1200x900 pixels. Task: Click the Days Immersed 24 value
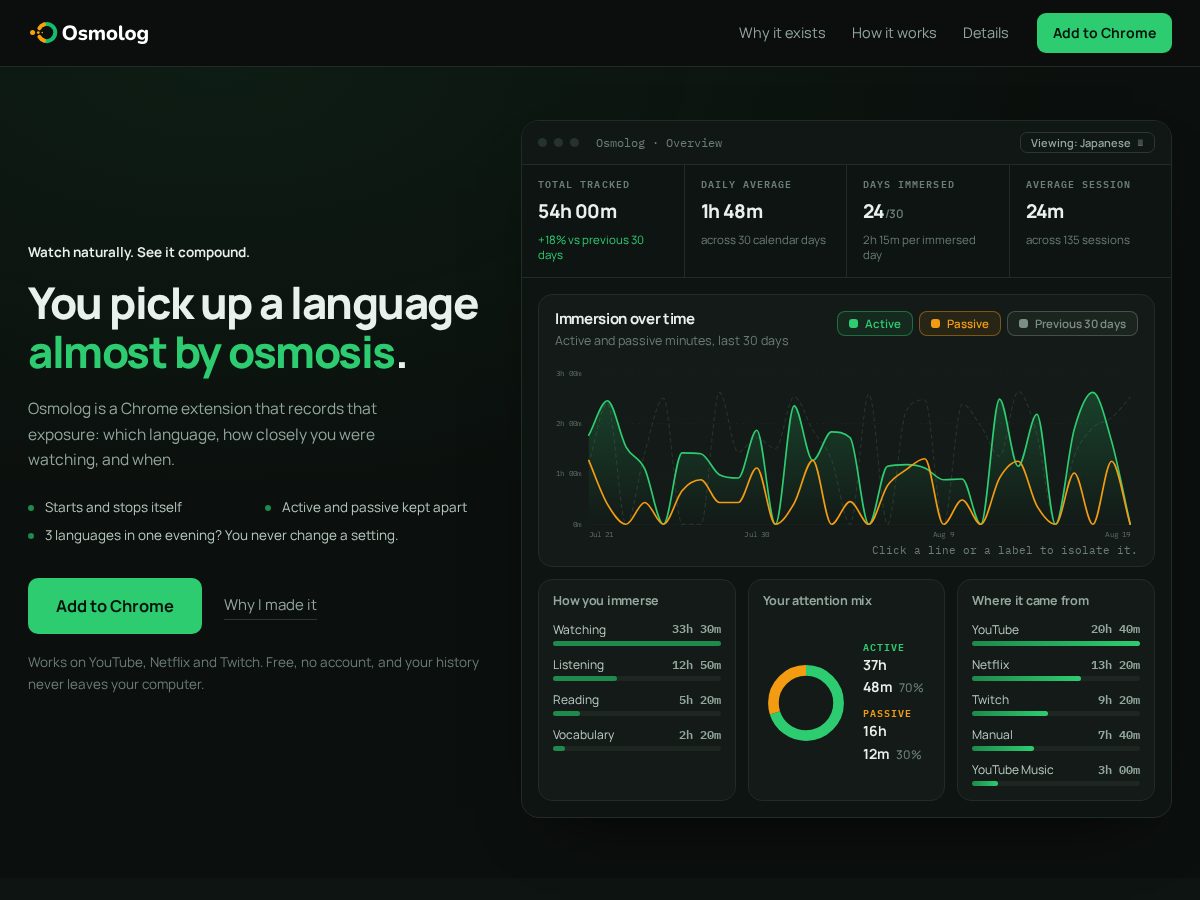pyautogui.click(x=873, y=211)
